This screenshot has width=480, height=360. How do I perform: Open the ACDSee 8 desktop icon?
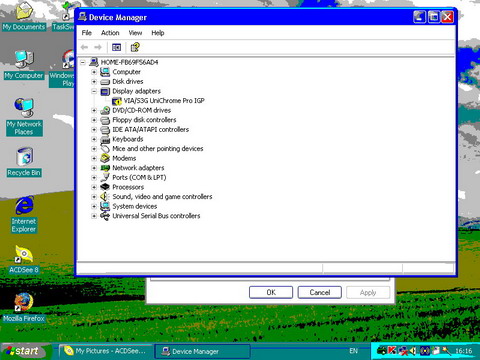click(x=24, y=254)
